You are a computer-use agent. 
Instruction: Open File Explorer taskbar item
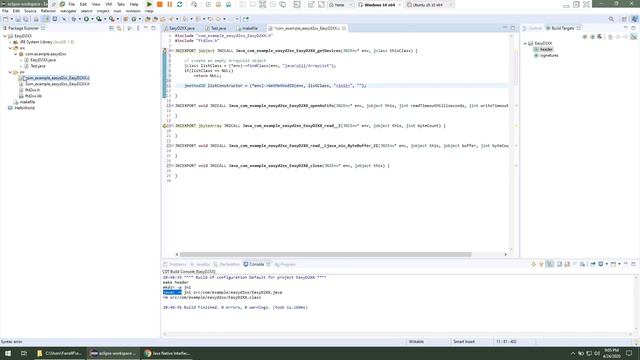pos(59,353)
